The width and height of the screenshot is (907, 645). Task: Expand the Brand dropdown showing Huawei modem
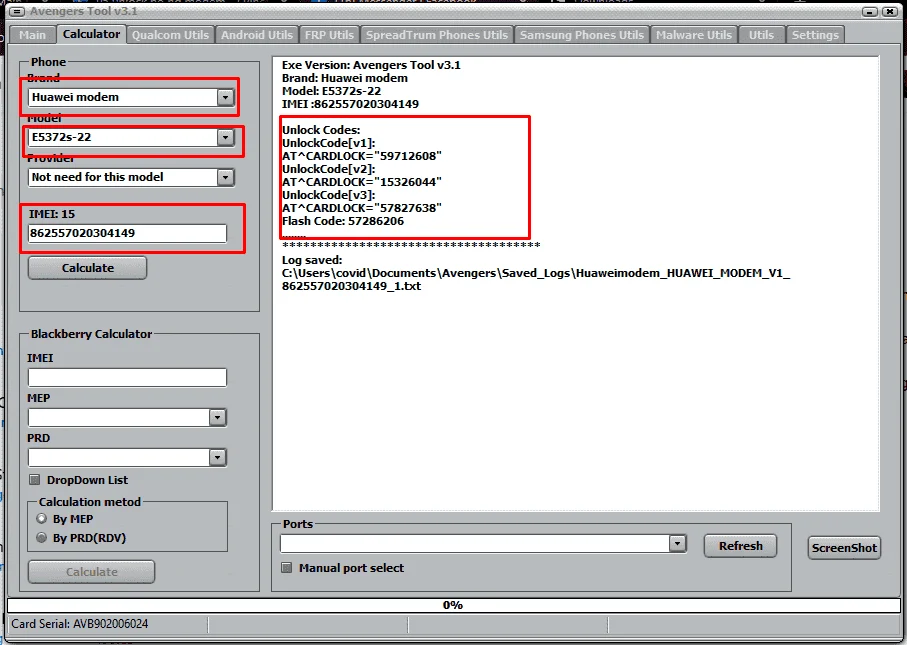tap(225, 97)
